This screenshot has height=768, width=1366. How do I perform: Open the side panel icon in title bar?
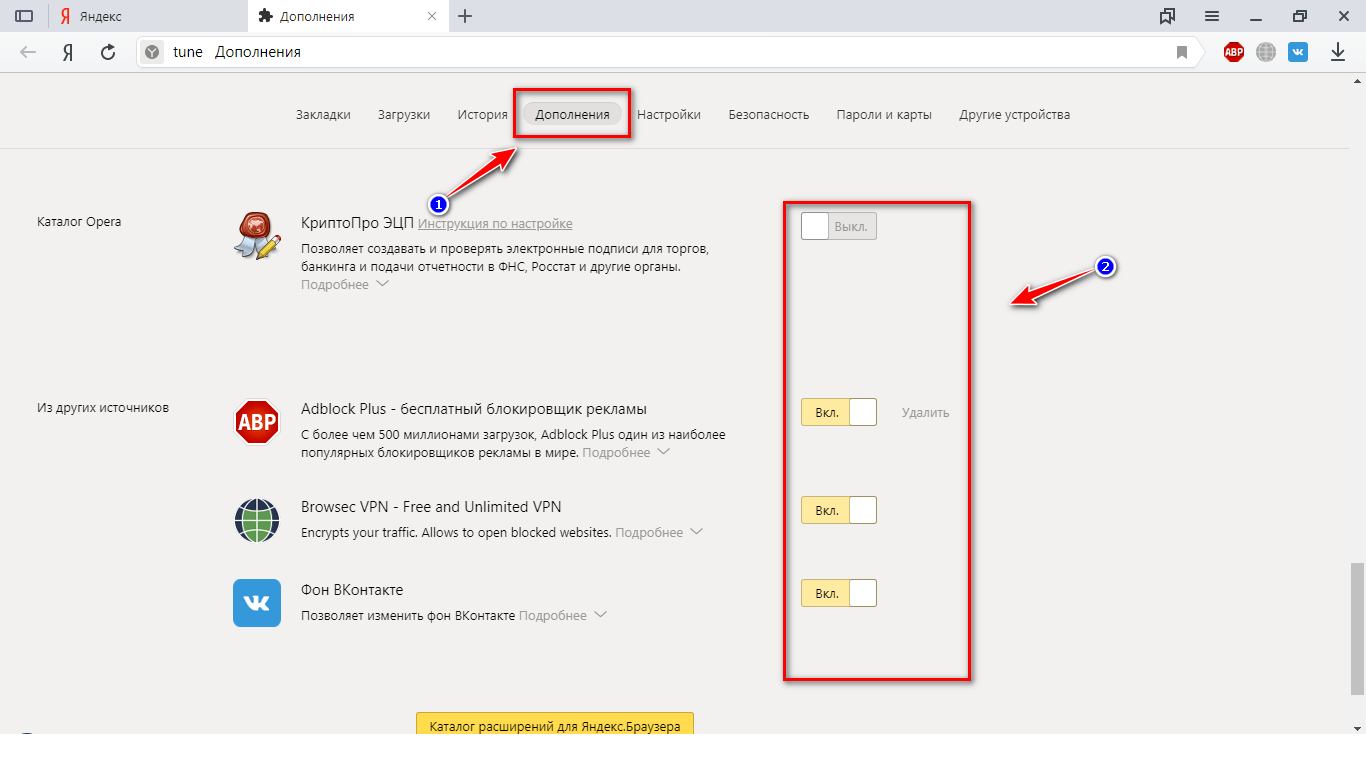pos(24,16)
